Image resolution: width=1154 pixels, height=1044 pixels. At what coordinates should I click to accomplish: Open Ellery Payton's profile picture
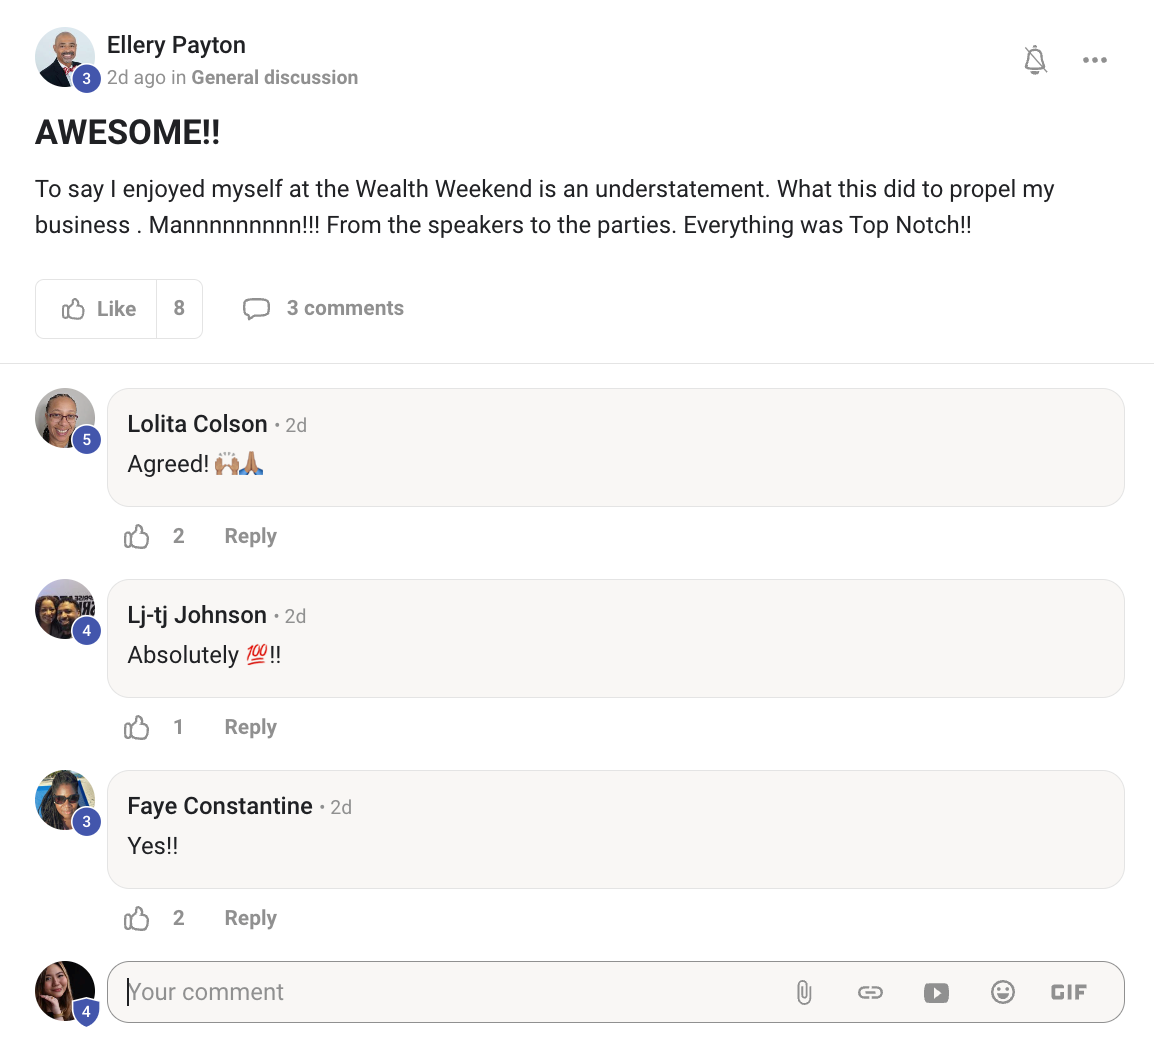(x=65, y=57)
